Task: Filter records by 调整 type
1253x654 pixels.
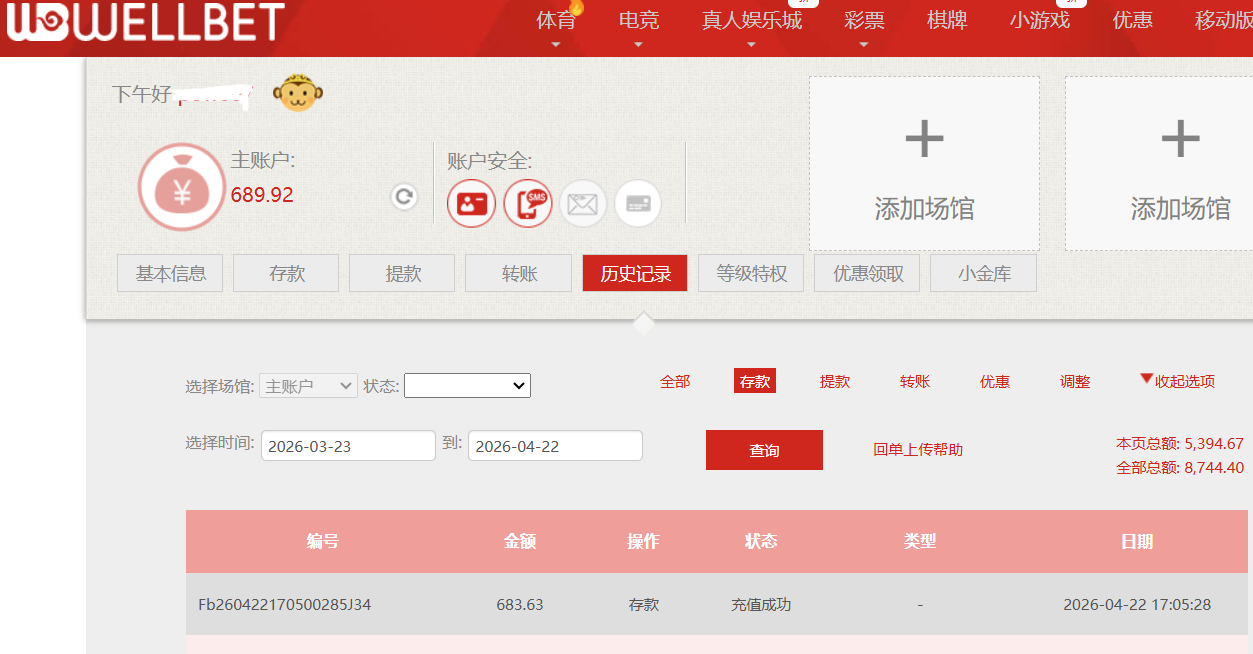Action: pyautogui.click(x=1075, y=381)
